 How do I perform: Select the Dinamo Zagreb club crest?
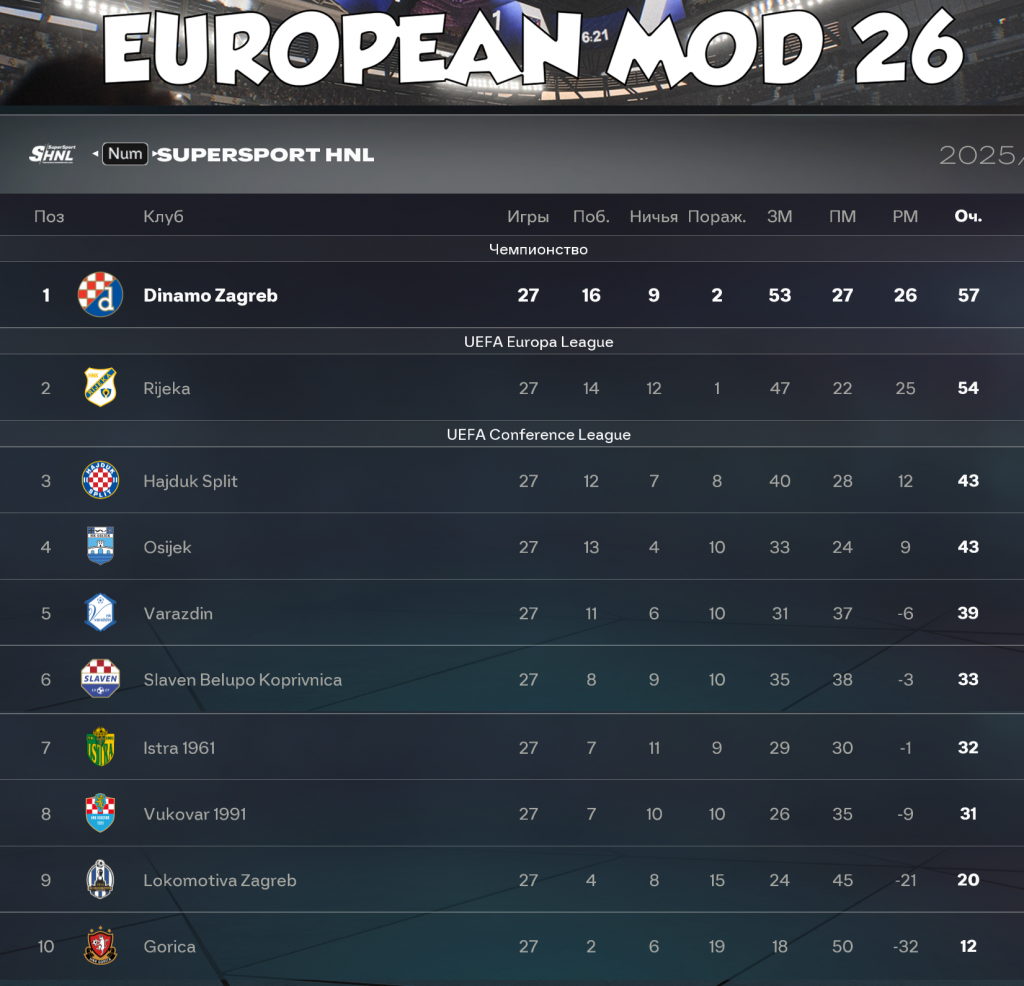point(100,295)
